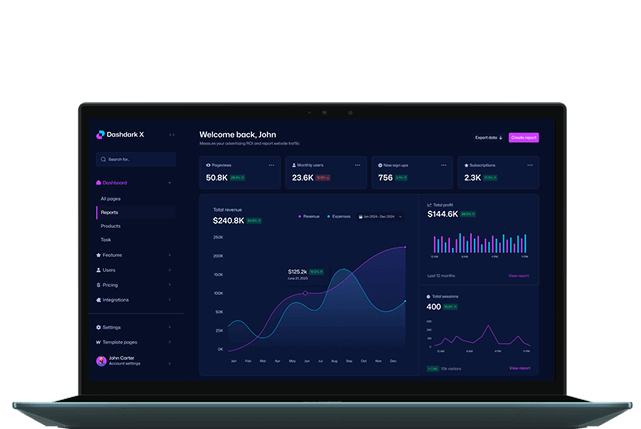
Task: Click John Carter's profile avatar
Action: tap(101, 361)
